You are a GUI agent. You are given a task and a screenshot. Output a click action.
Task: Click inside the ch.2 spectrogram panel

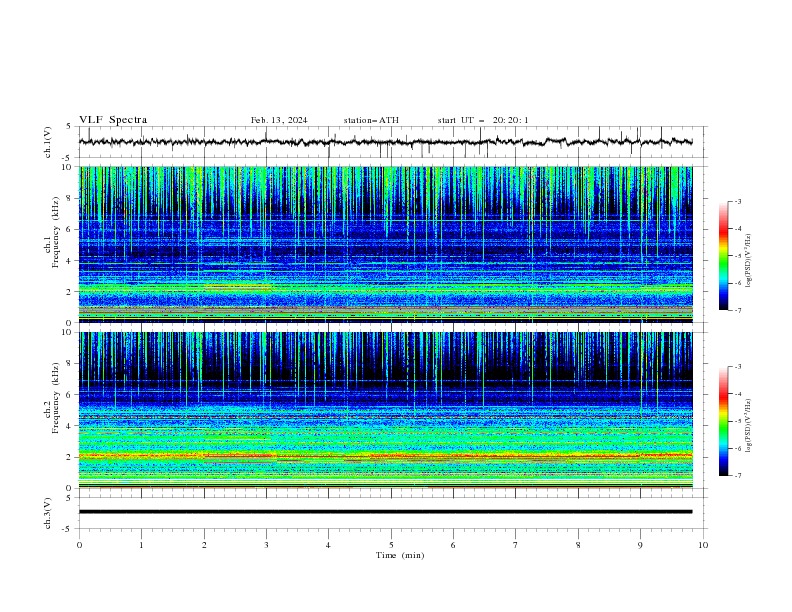[x=385, y=410]
